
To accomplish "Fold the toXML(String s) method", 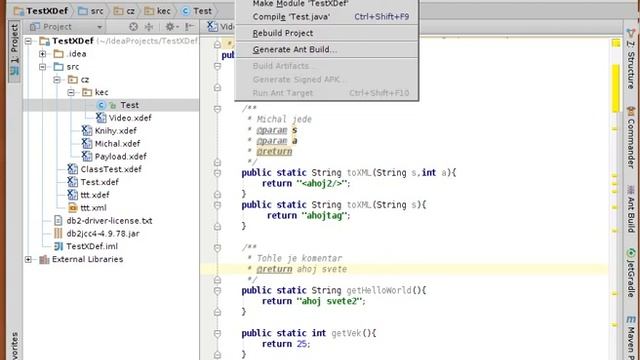I will point(217,205).
